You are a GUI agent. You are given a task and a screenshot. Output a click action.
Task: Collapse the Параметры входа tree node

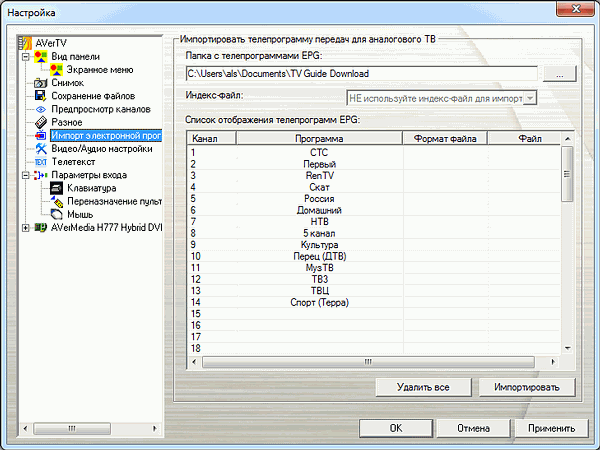tap(25, 175)
